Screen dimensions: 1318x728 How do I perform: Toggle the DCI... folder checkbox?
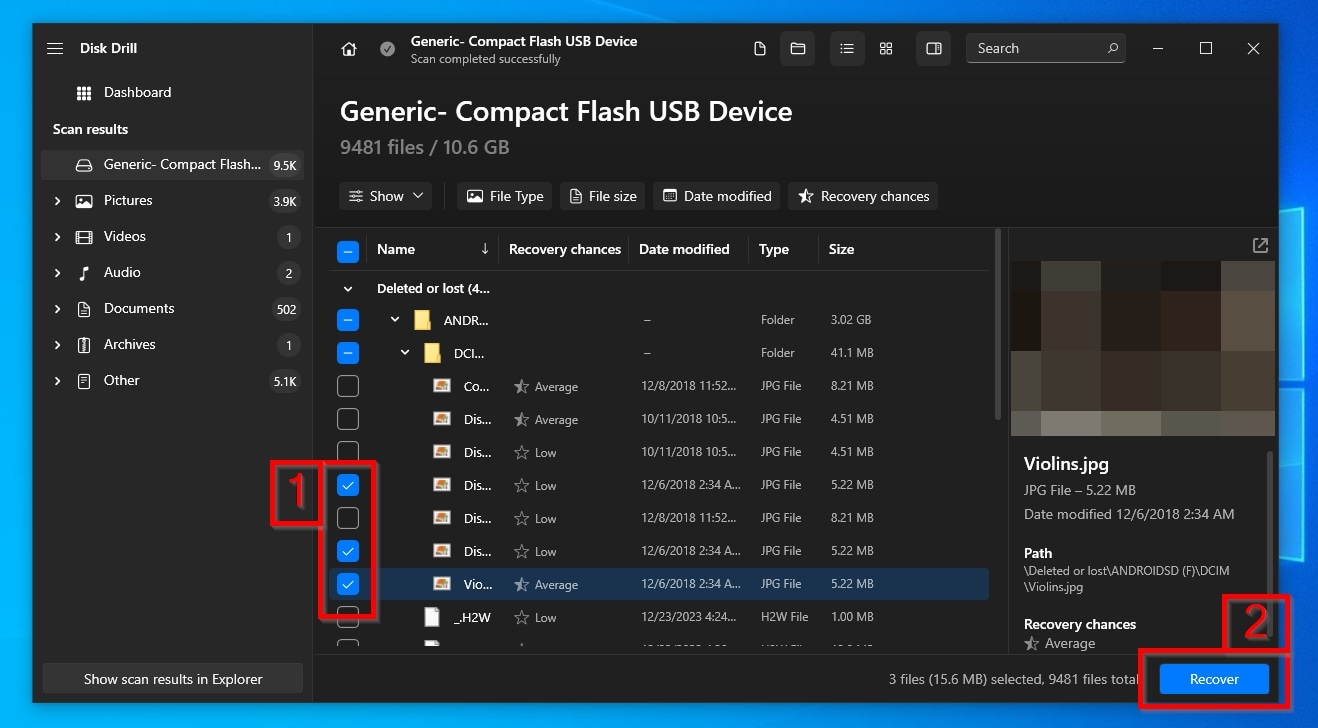point(348,354)
